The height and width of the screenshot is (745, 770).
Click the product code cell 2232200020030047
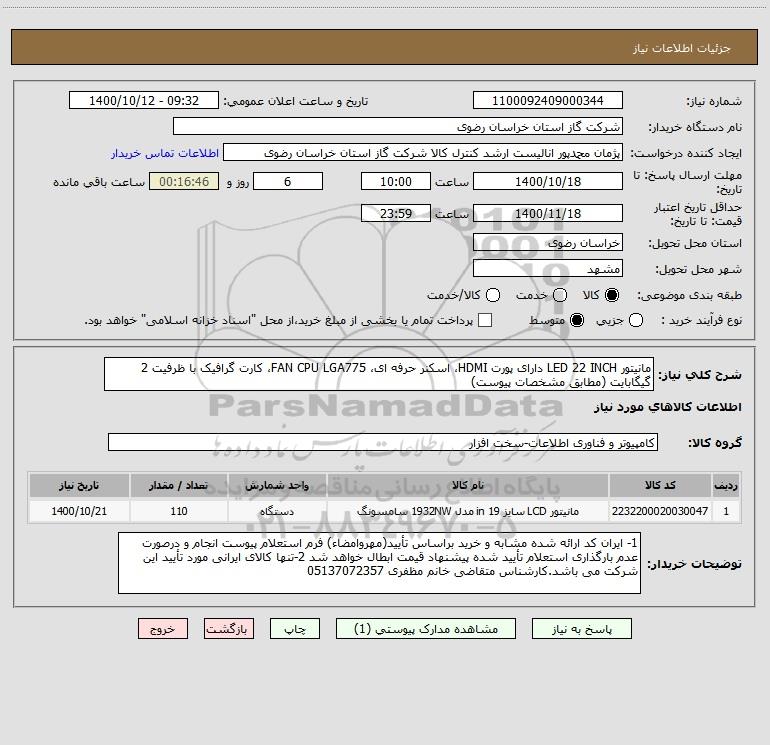pyautogui.click(x=660, y=511)
